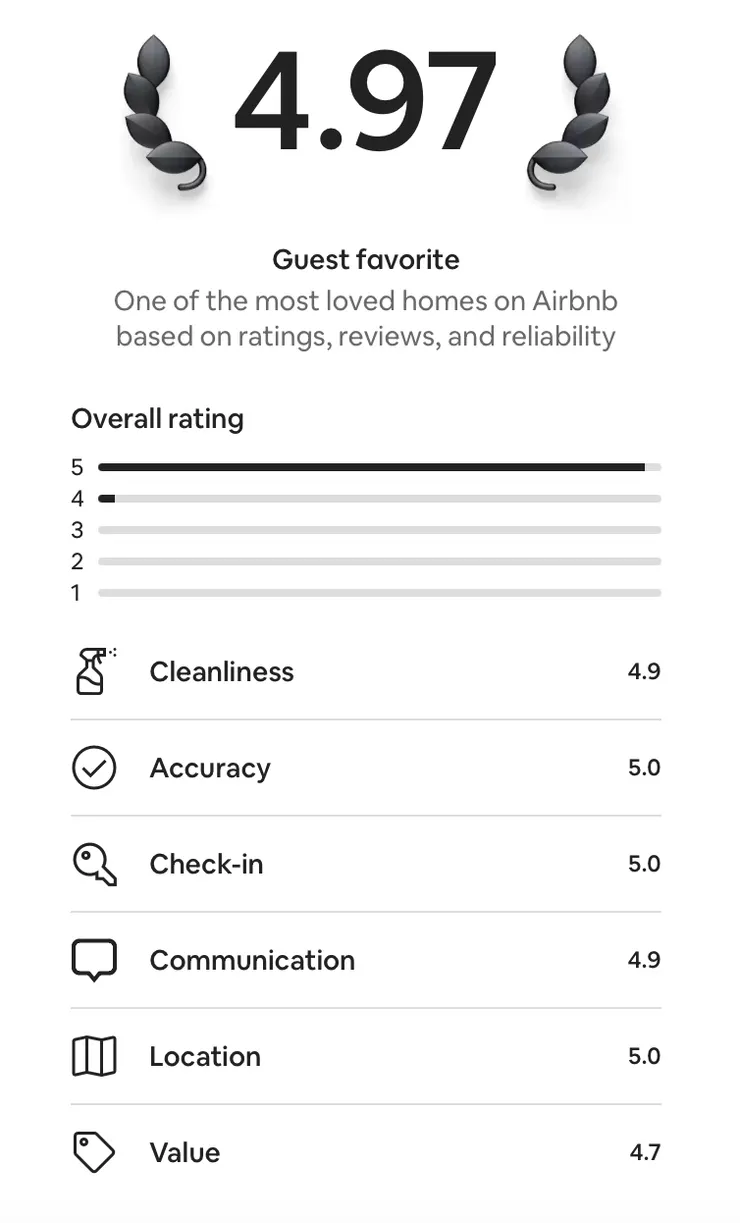
Task: Click the 2-star rating bar
Action: click(379, 561)
